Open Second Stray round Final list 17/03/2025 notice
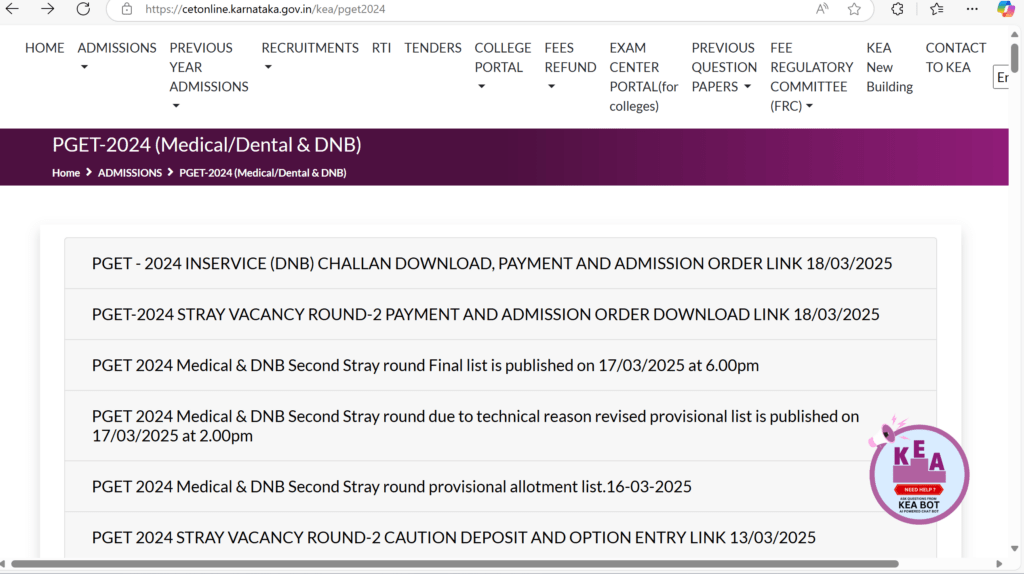This screenshot has height=574, width=1024. coord(500,365)
